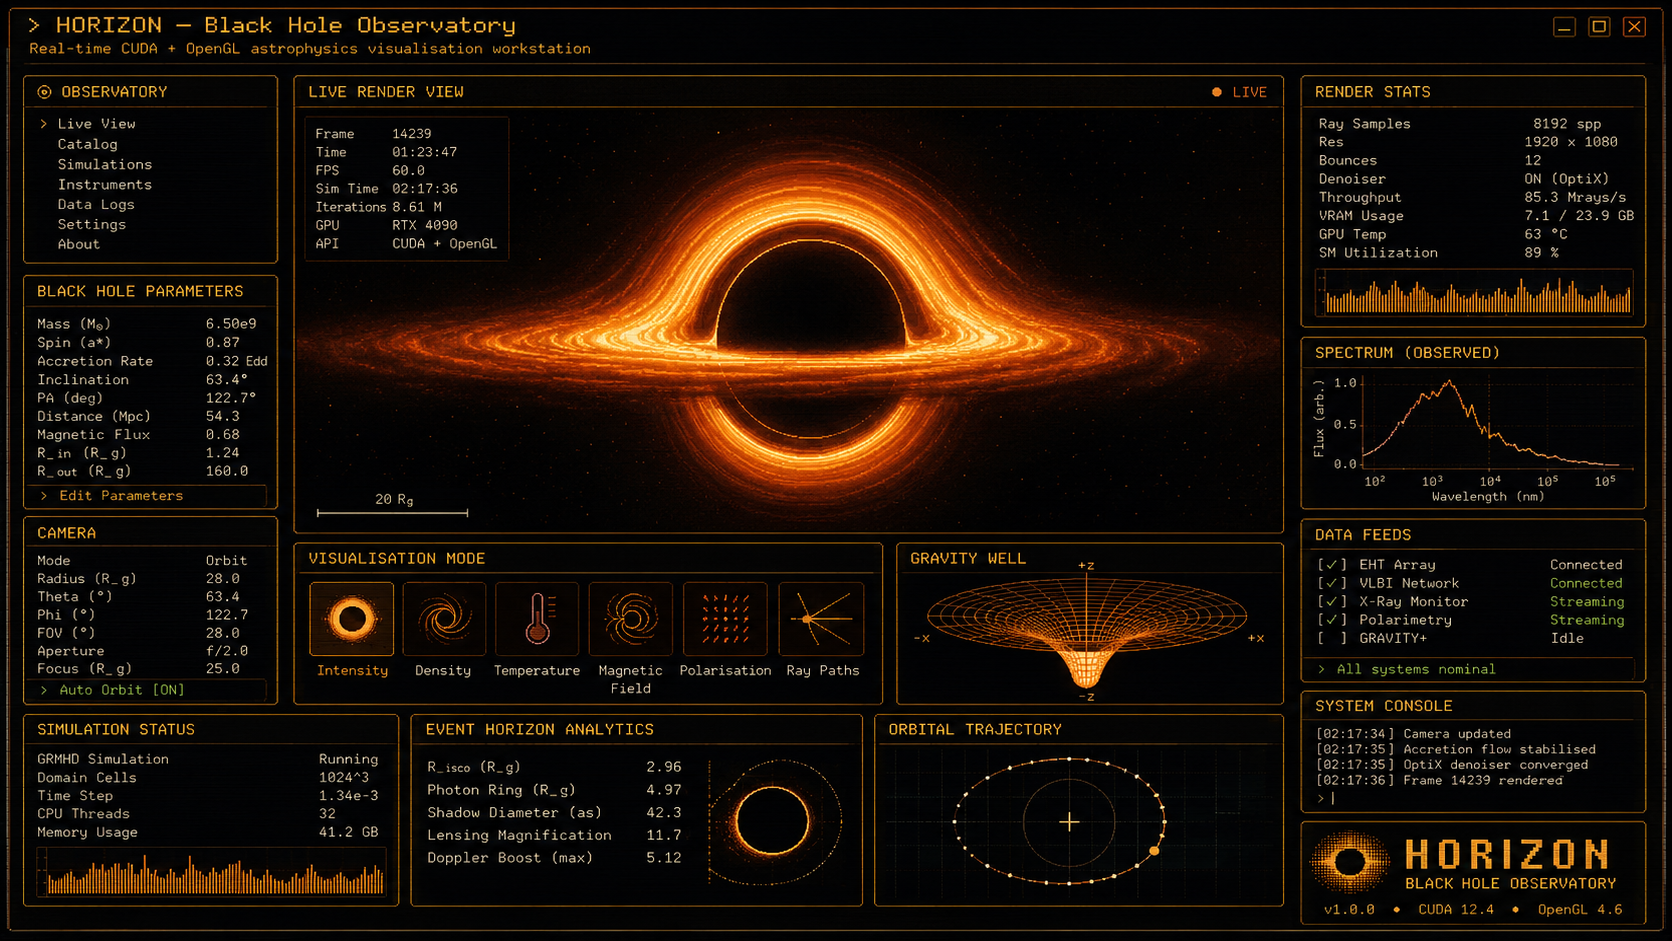Click the Denoiser value ON (OptiX)

click(1567, 179)
